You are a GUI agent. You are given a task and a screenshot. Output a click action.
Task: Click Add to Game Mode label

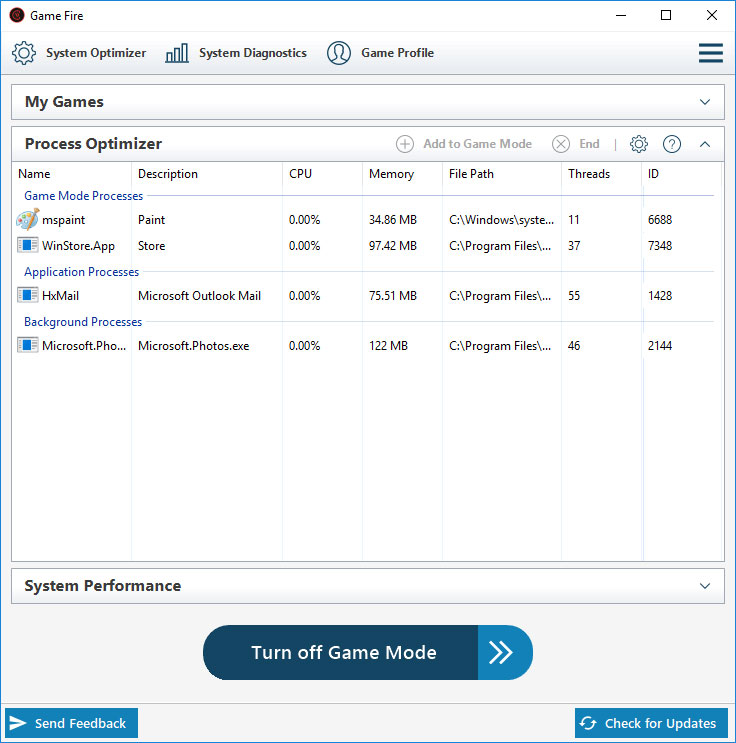[478, 144]
